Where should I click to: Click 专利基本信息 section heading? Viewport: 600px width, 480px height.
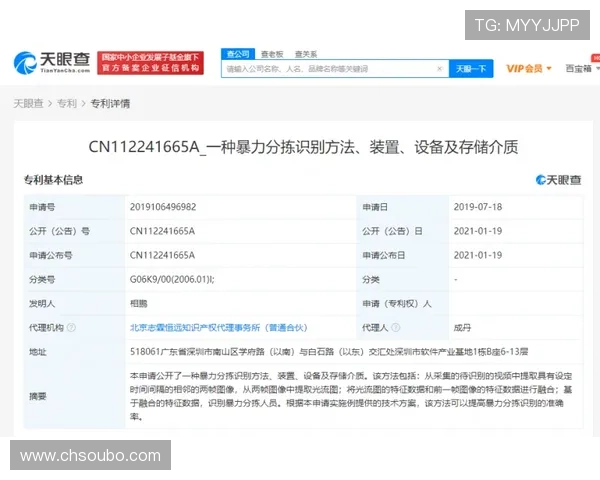click(53, 180)
